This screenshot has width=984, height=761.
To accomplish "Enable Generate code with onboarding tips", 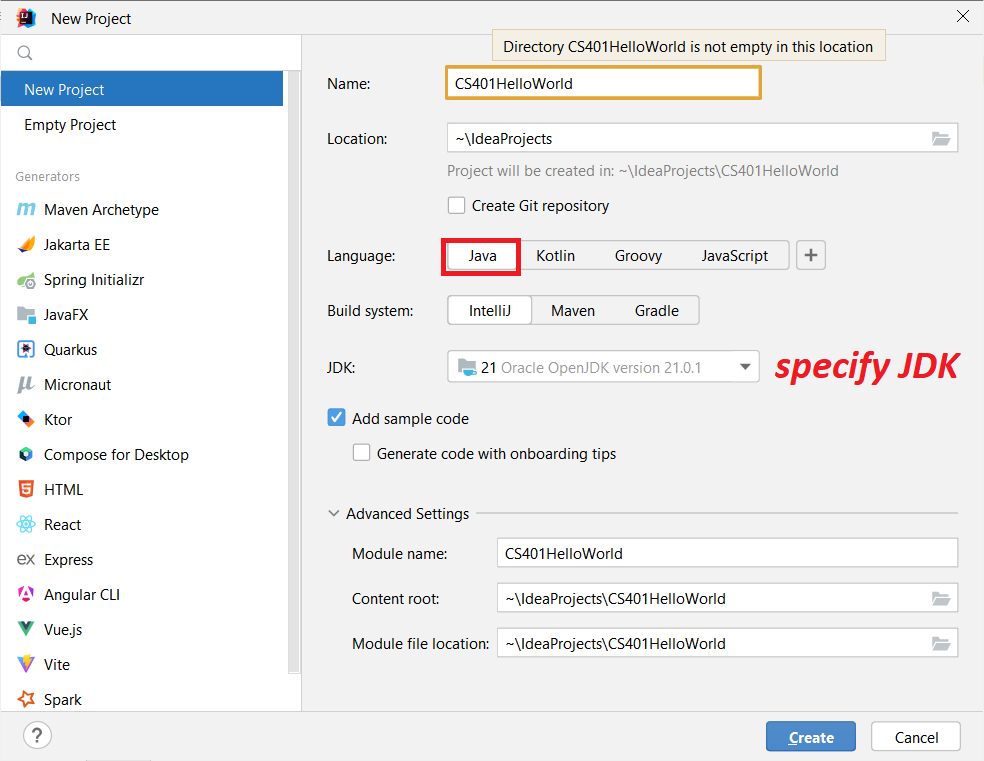I will coord(362,454).
